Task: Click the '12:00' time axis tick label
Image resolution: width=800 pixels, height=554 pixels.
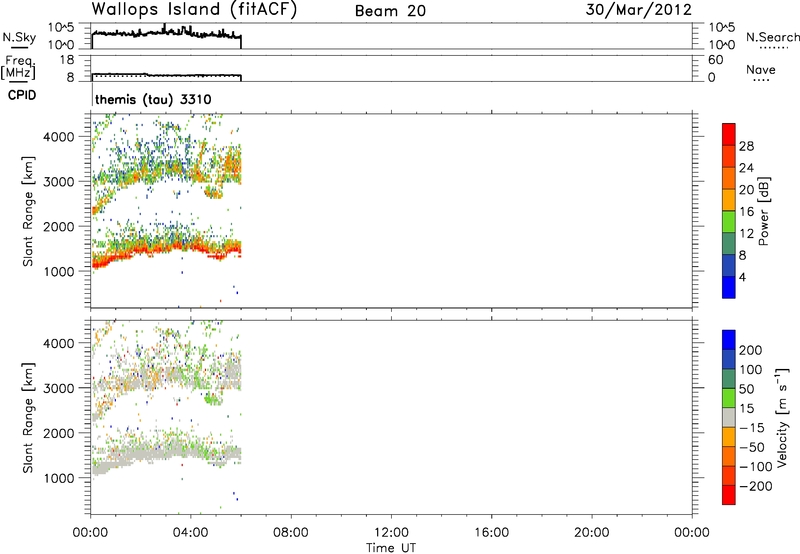Action: pyautogui.click(x=391, y=533)
